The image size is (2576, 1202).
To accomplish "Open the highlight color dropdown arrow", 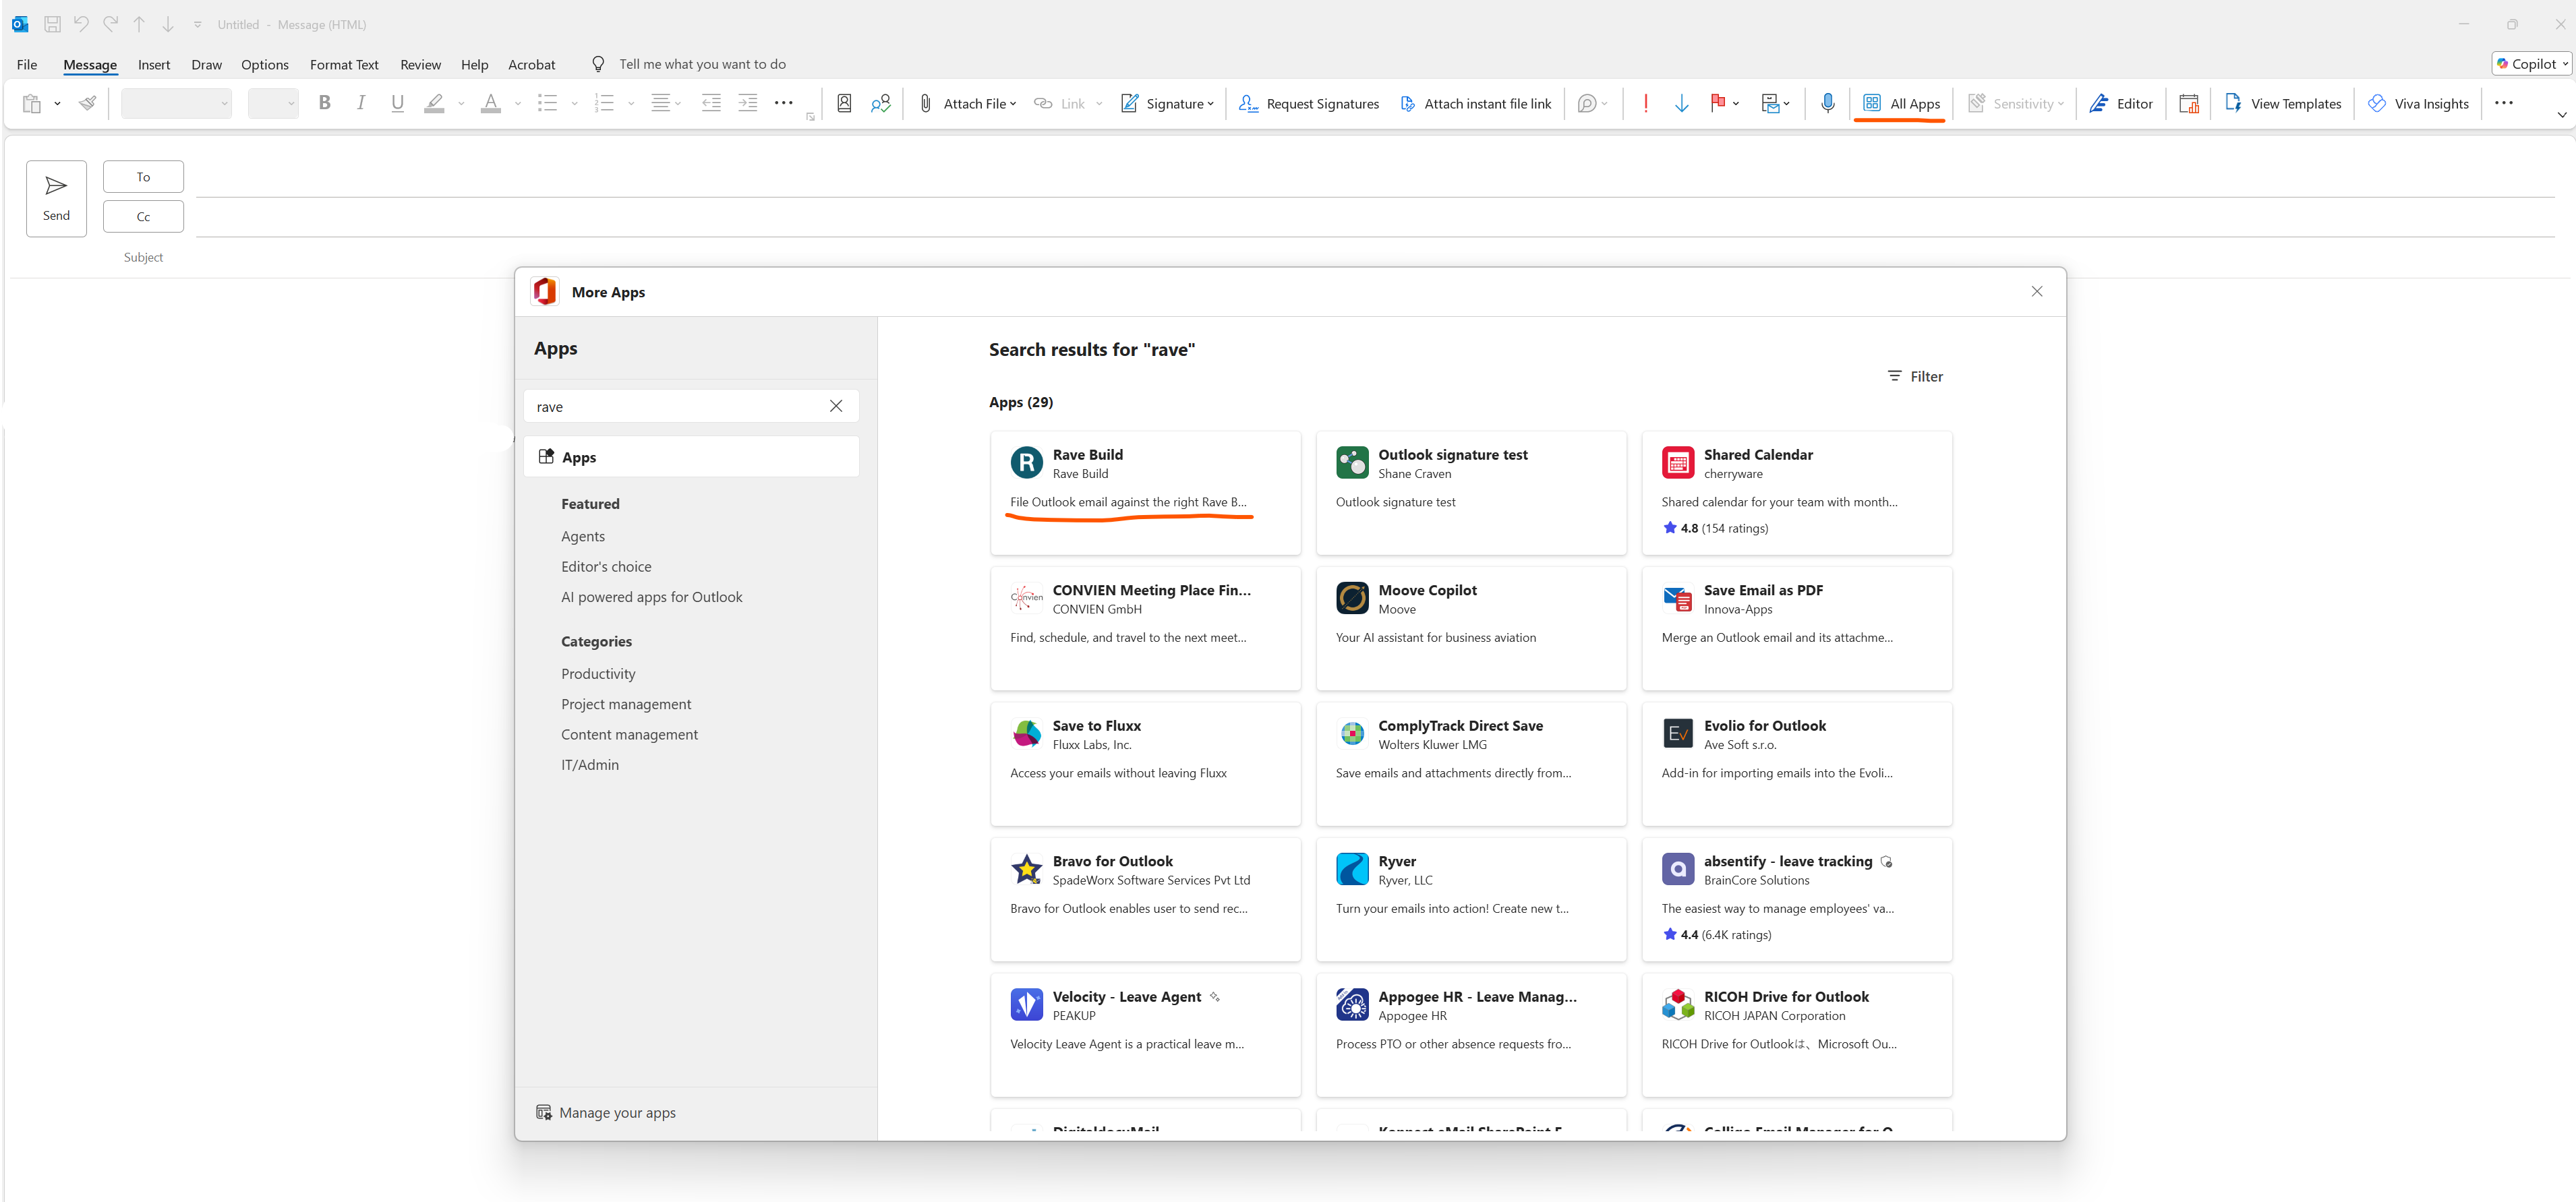I will tap(461, 103).
